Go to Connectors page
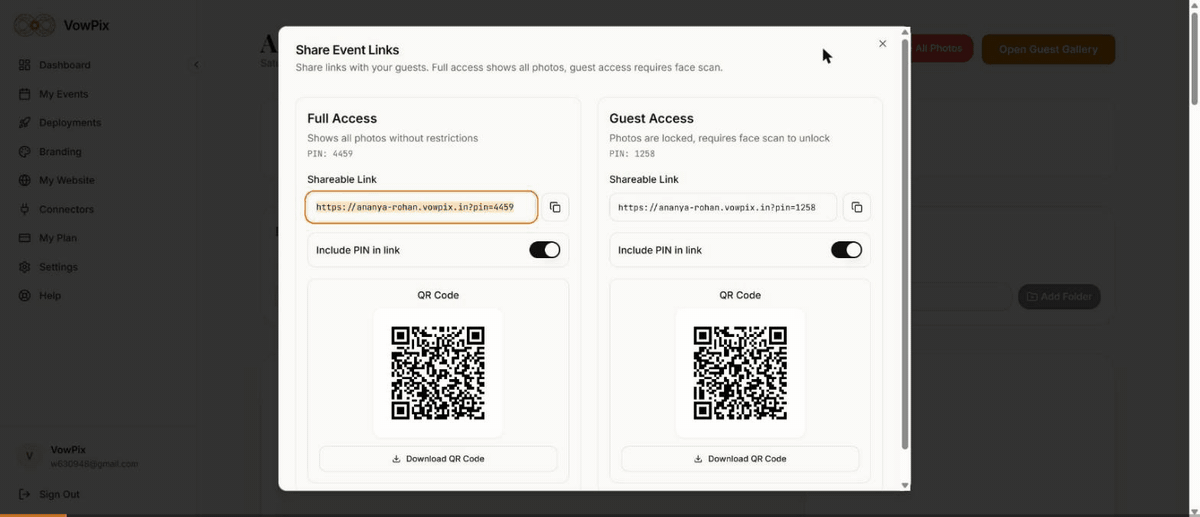The image size is (1200, 517). point(66,210)
